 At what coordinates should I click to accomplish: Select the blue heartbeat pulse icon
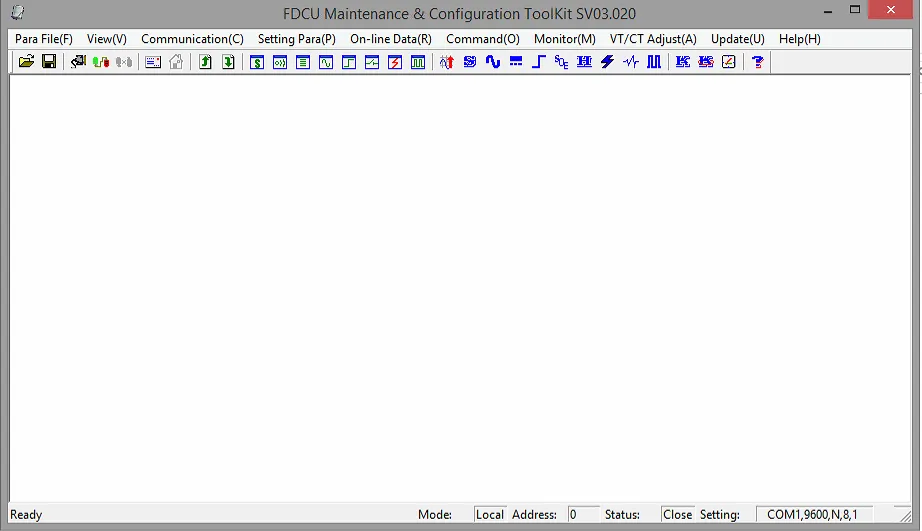pos(631,62)
